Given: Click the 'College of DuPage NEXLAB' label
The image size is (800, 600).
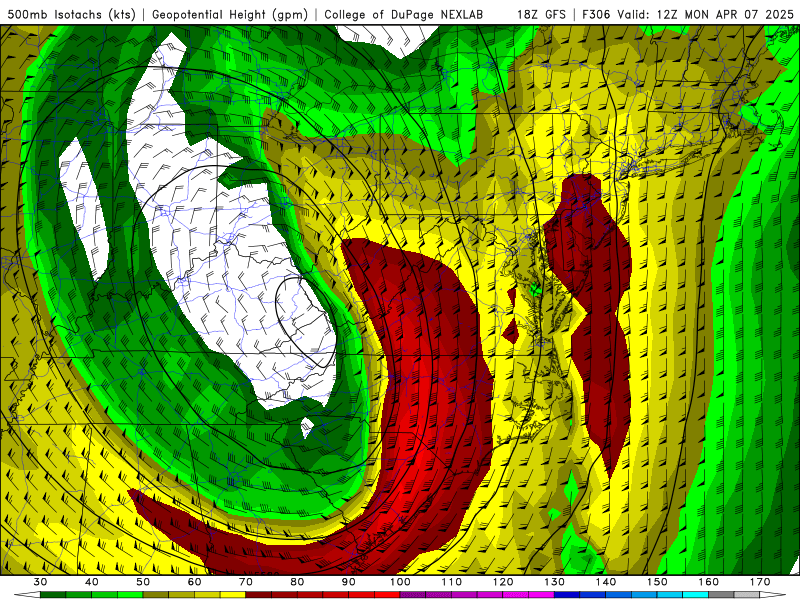Looking at the screenshot, I should click(404, 15).
